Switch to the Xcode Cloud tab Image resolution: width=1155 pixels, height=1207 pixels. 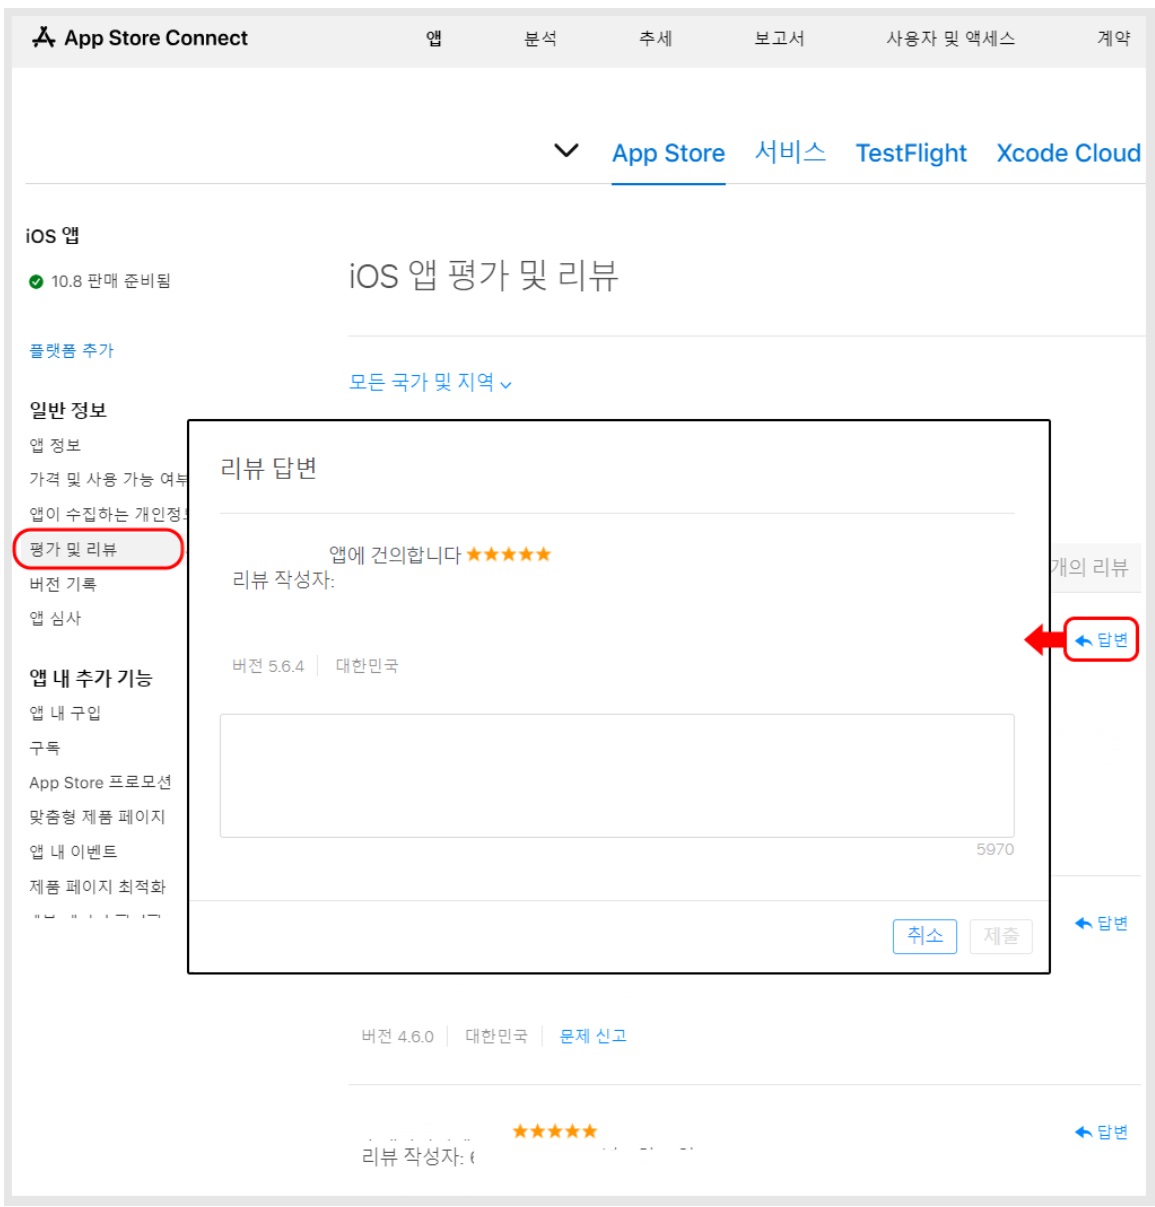(1068, 153)
